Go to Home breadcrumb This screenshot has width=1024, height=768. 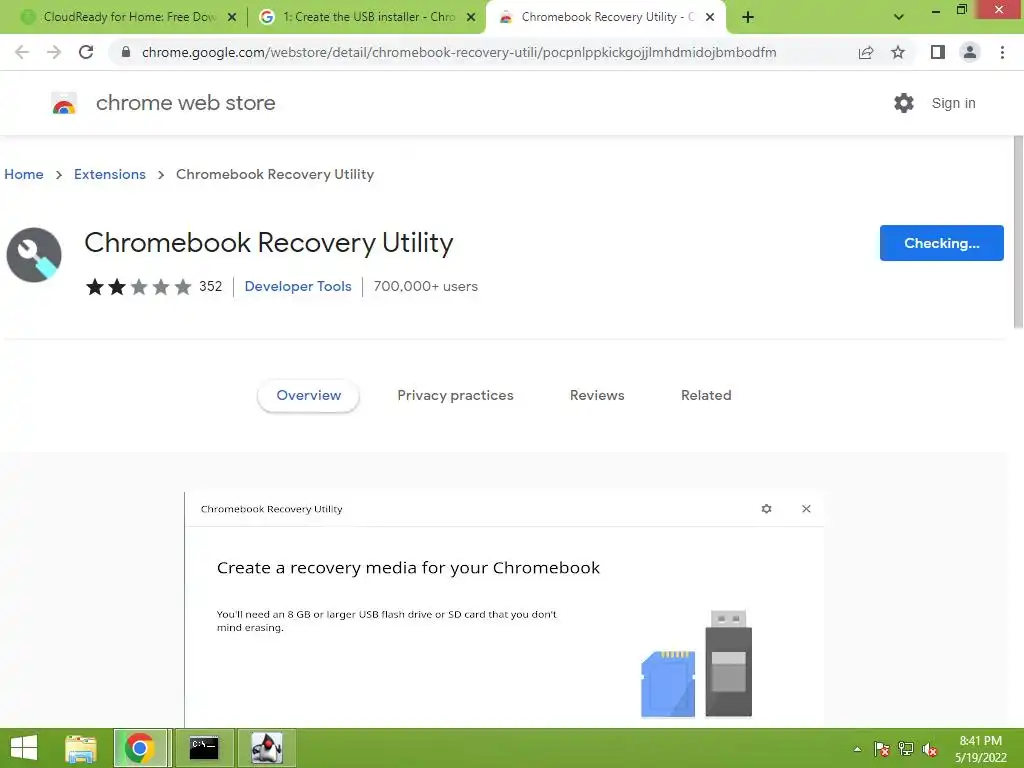24,174
